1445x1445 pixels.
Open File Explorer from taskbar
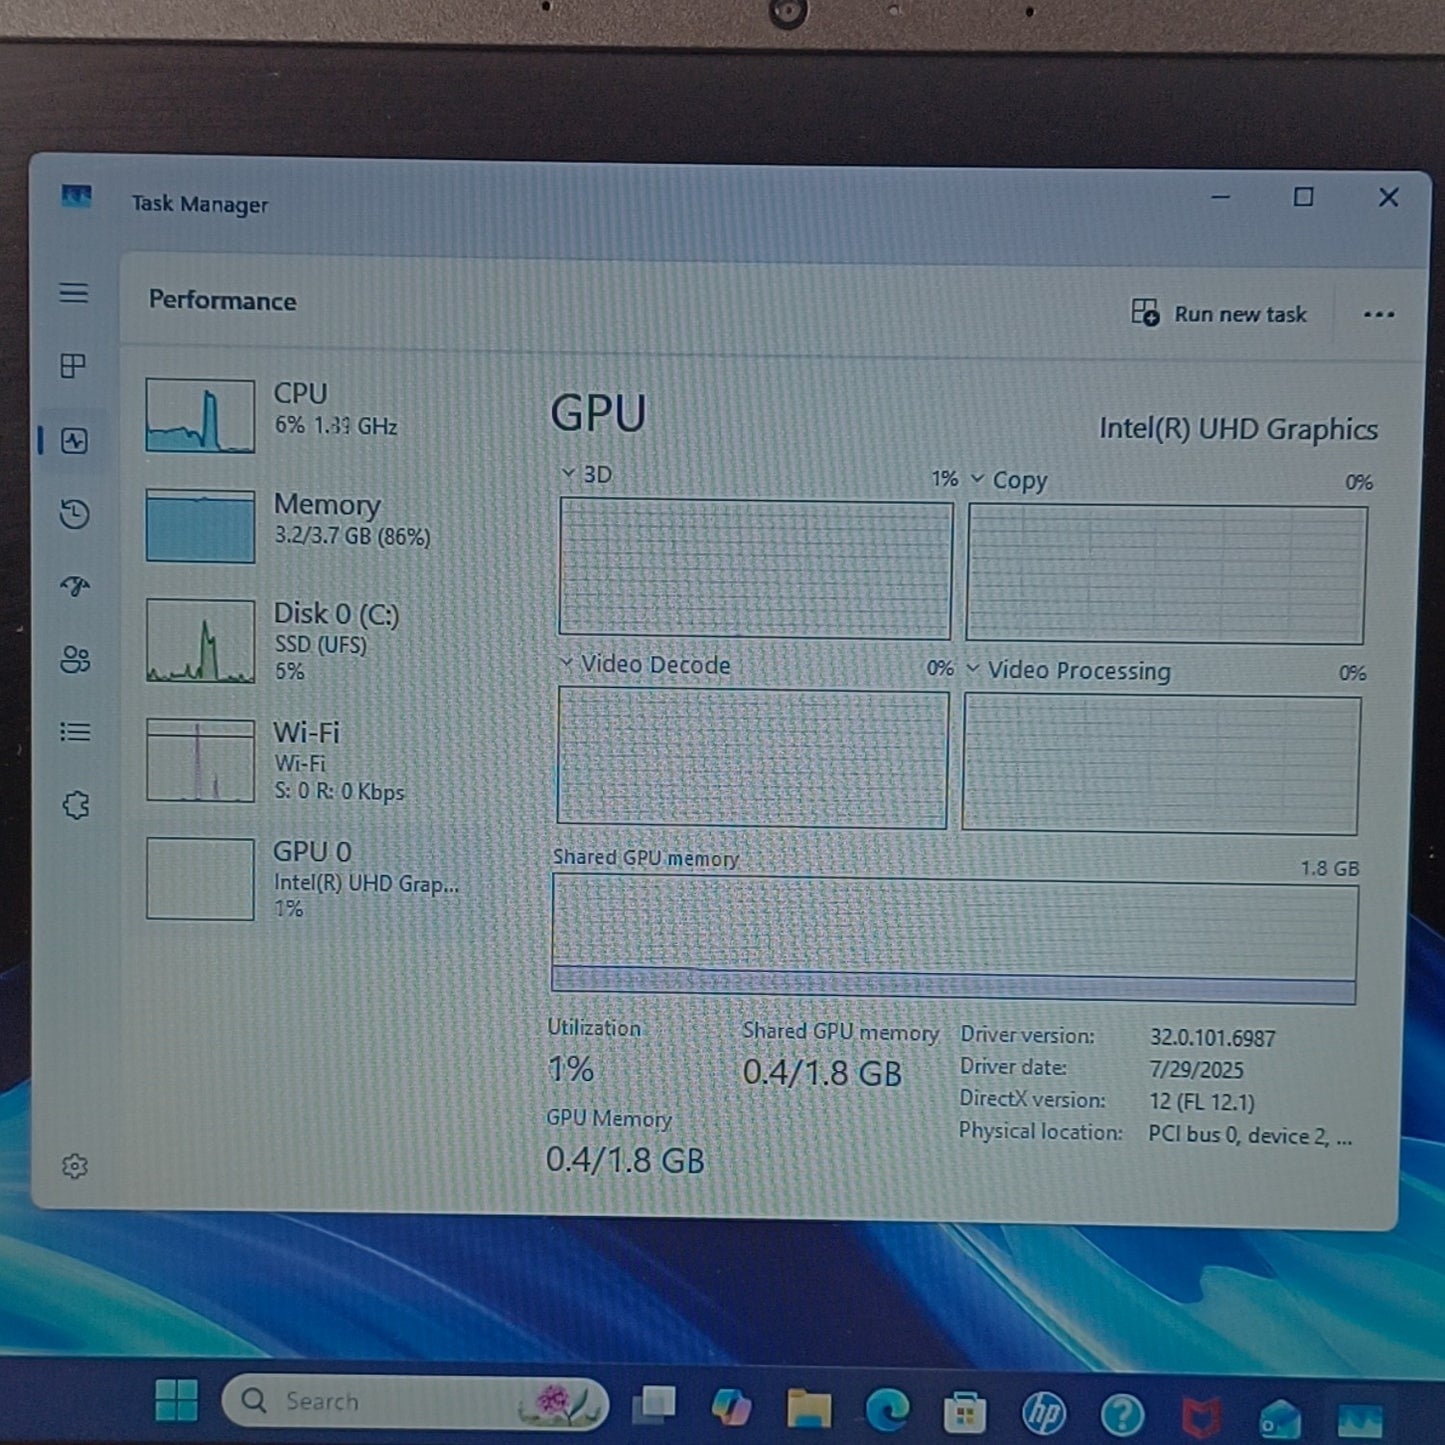(808, 1408)
